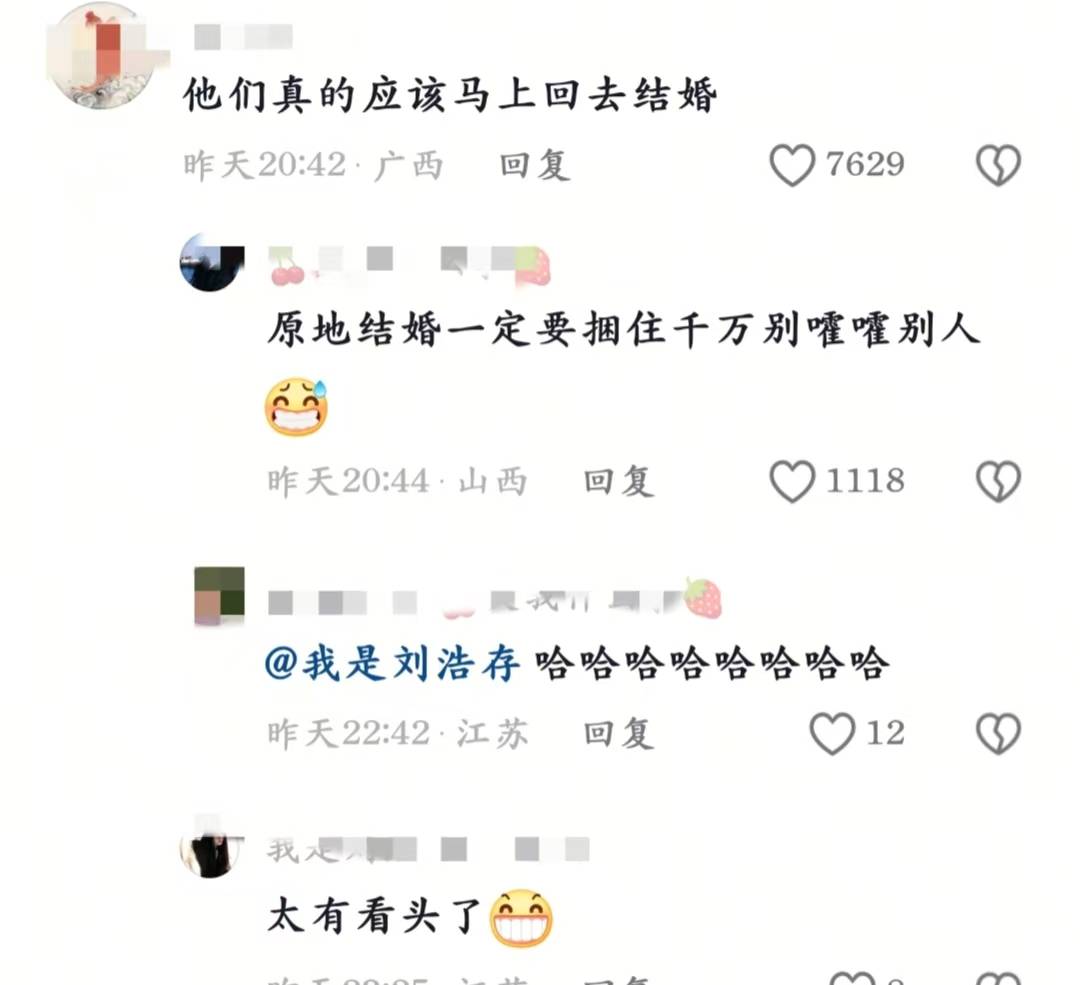Dislike the 广西 comment with broken heart
The image size is (1080, 985).
pos(998,165)
